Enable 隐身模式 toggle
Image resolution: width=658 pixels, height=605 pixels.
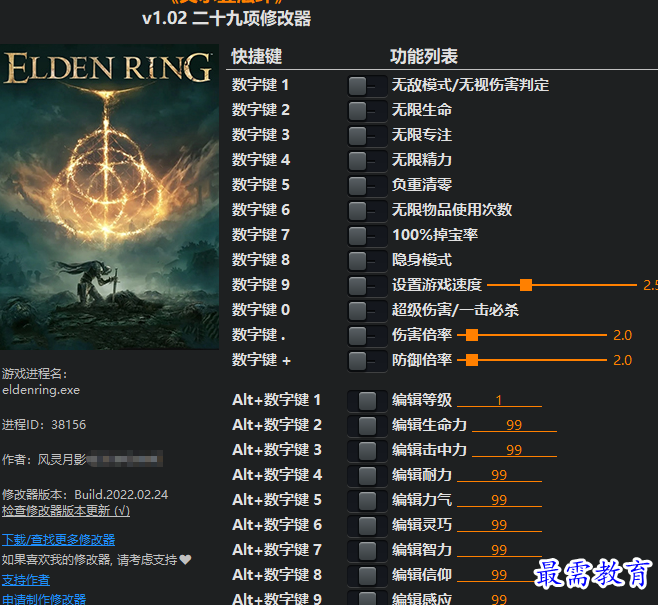(x=367, y=261)
